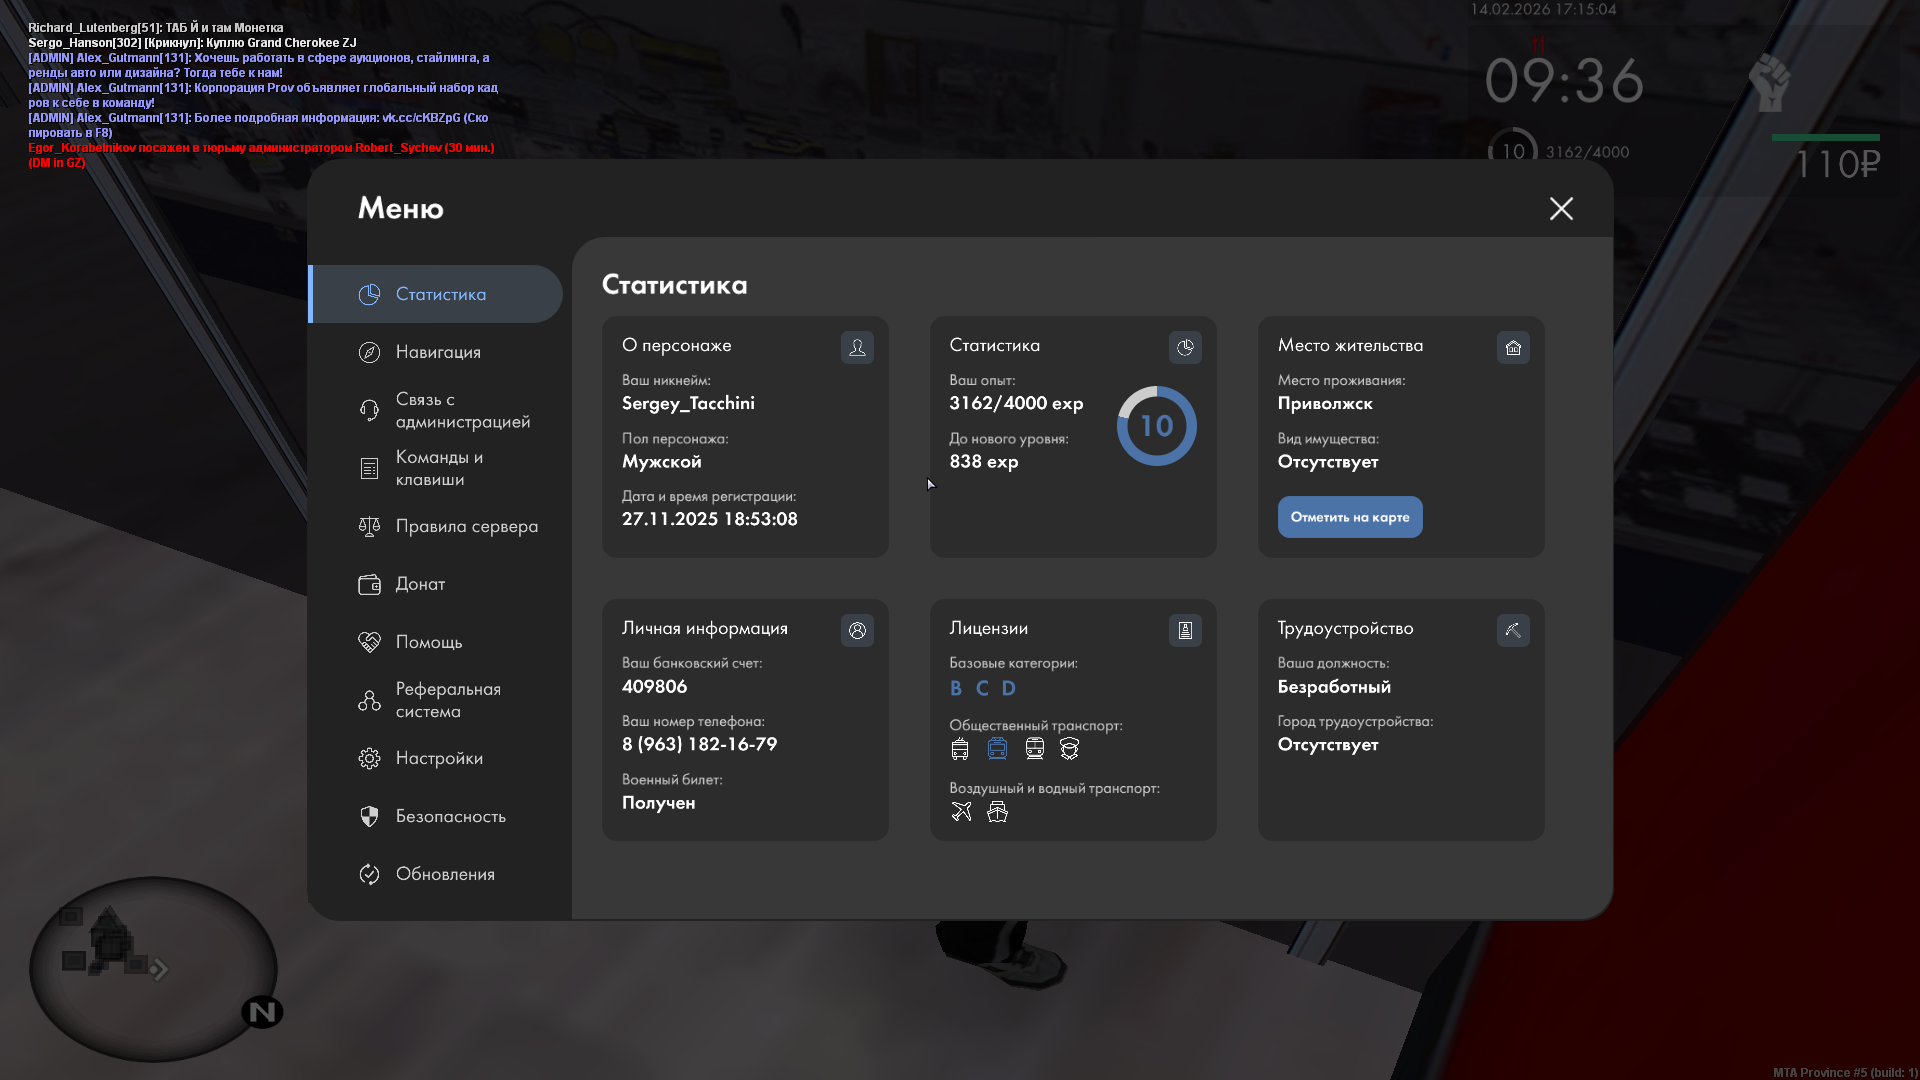1920x1080 pixels.
Task: Click the boat license icon
Action: coord(997,812)
